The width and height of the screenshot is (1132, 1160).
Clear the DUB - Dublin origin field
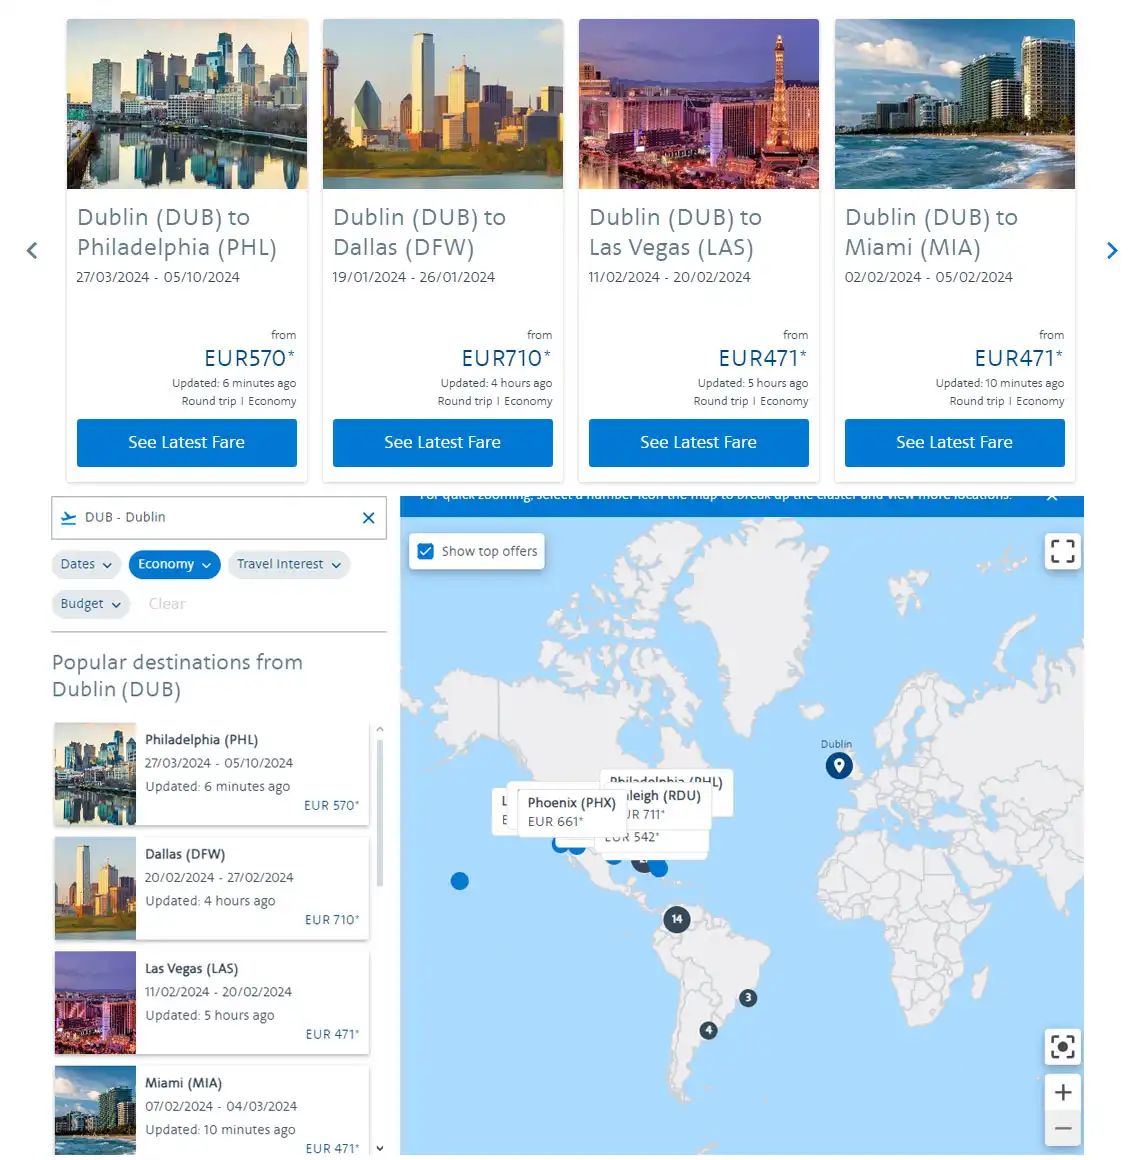click(368, 518)
